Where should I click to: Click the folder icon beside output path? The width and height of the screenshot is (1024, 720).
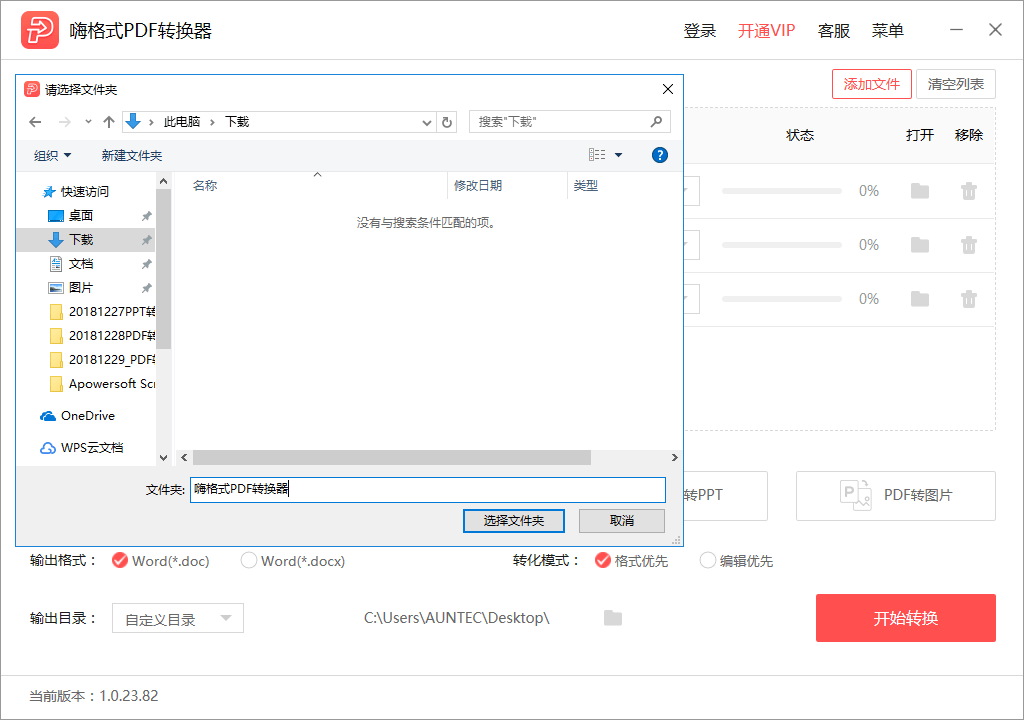click(613, 617)
